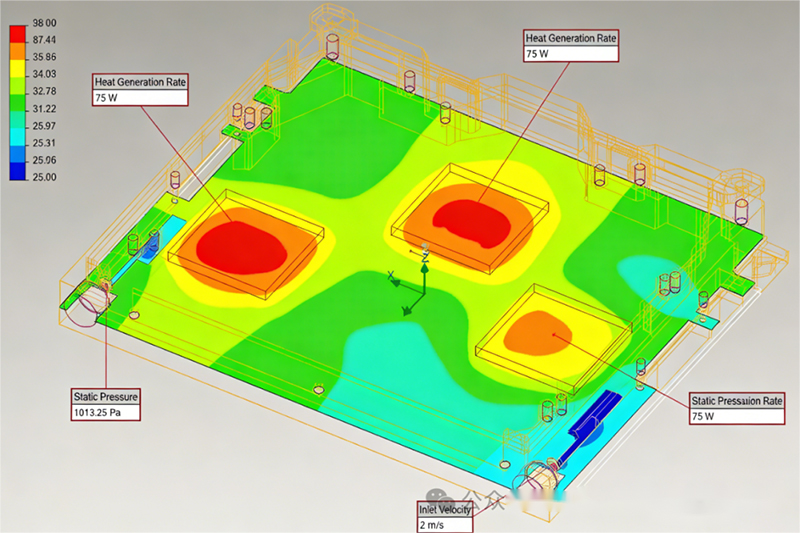Select the green Y axis arrow of the triad
The image size is (800, 533).
click(x=412, y=304)
